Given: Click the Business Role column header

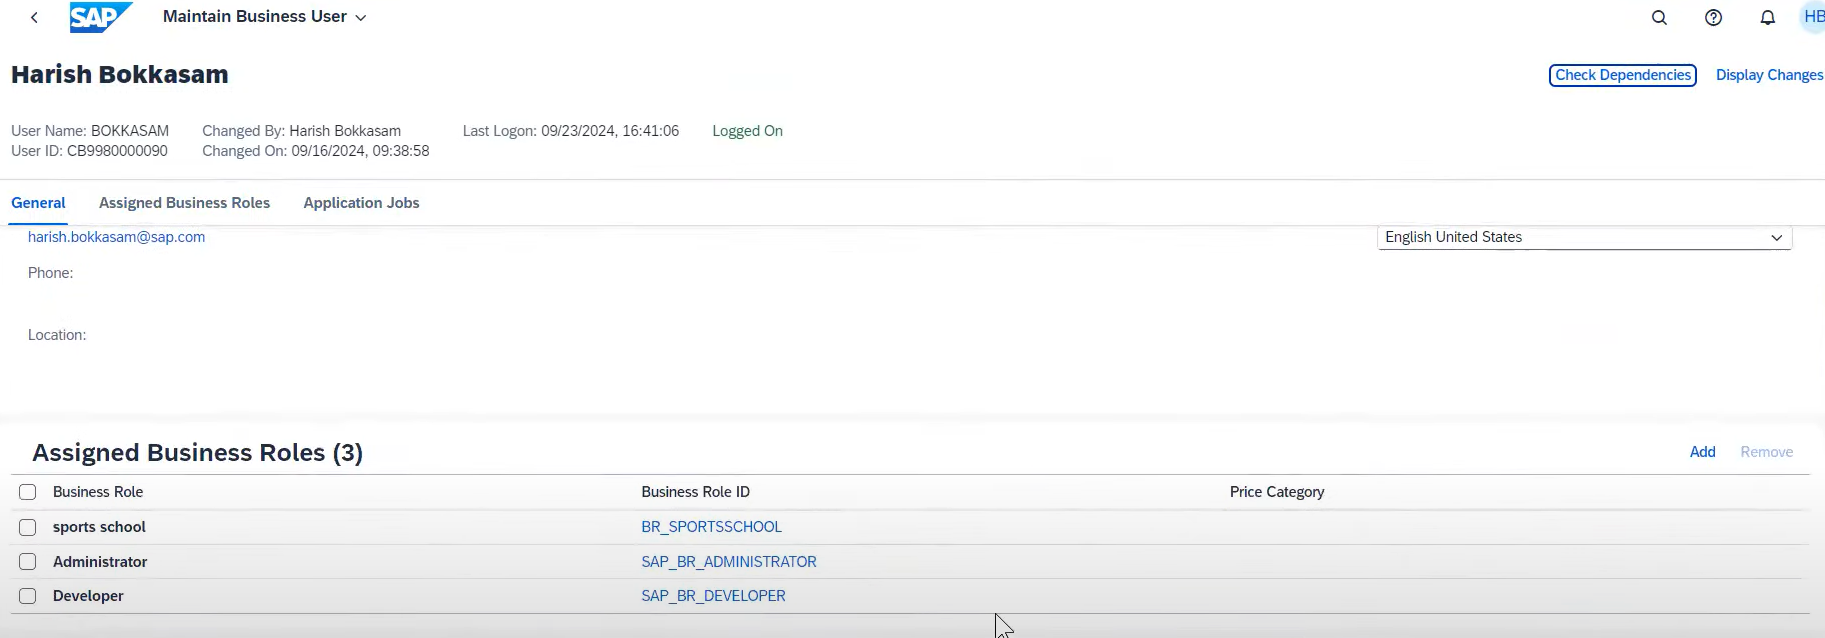Looking at the screenshot, I should click(98, 492).
